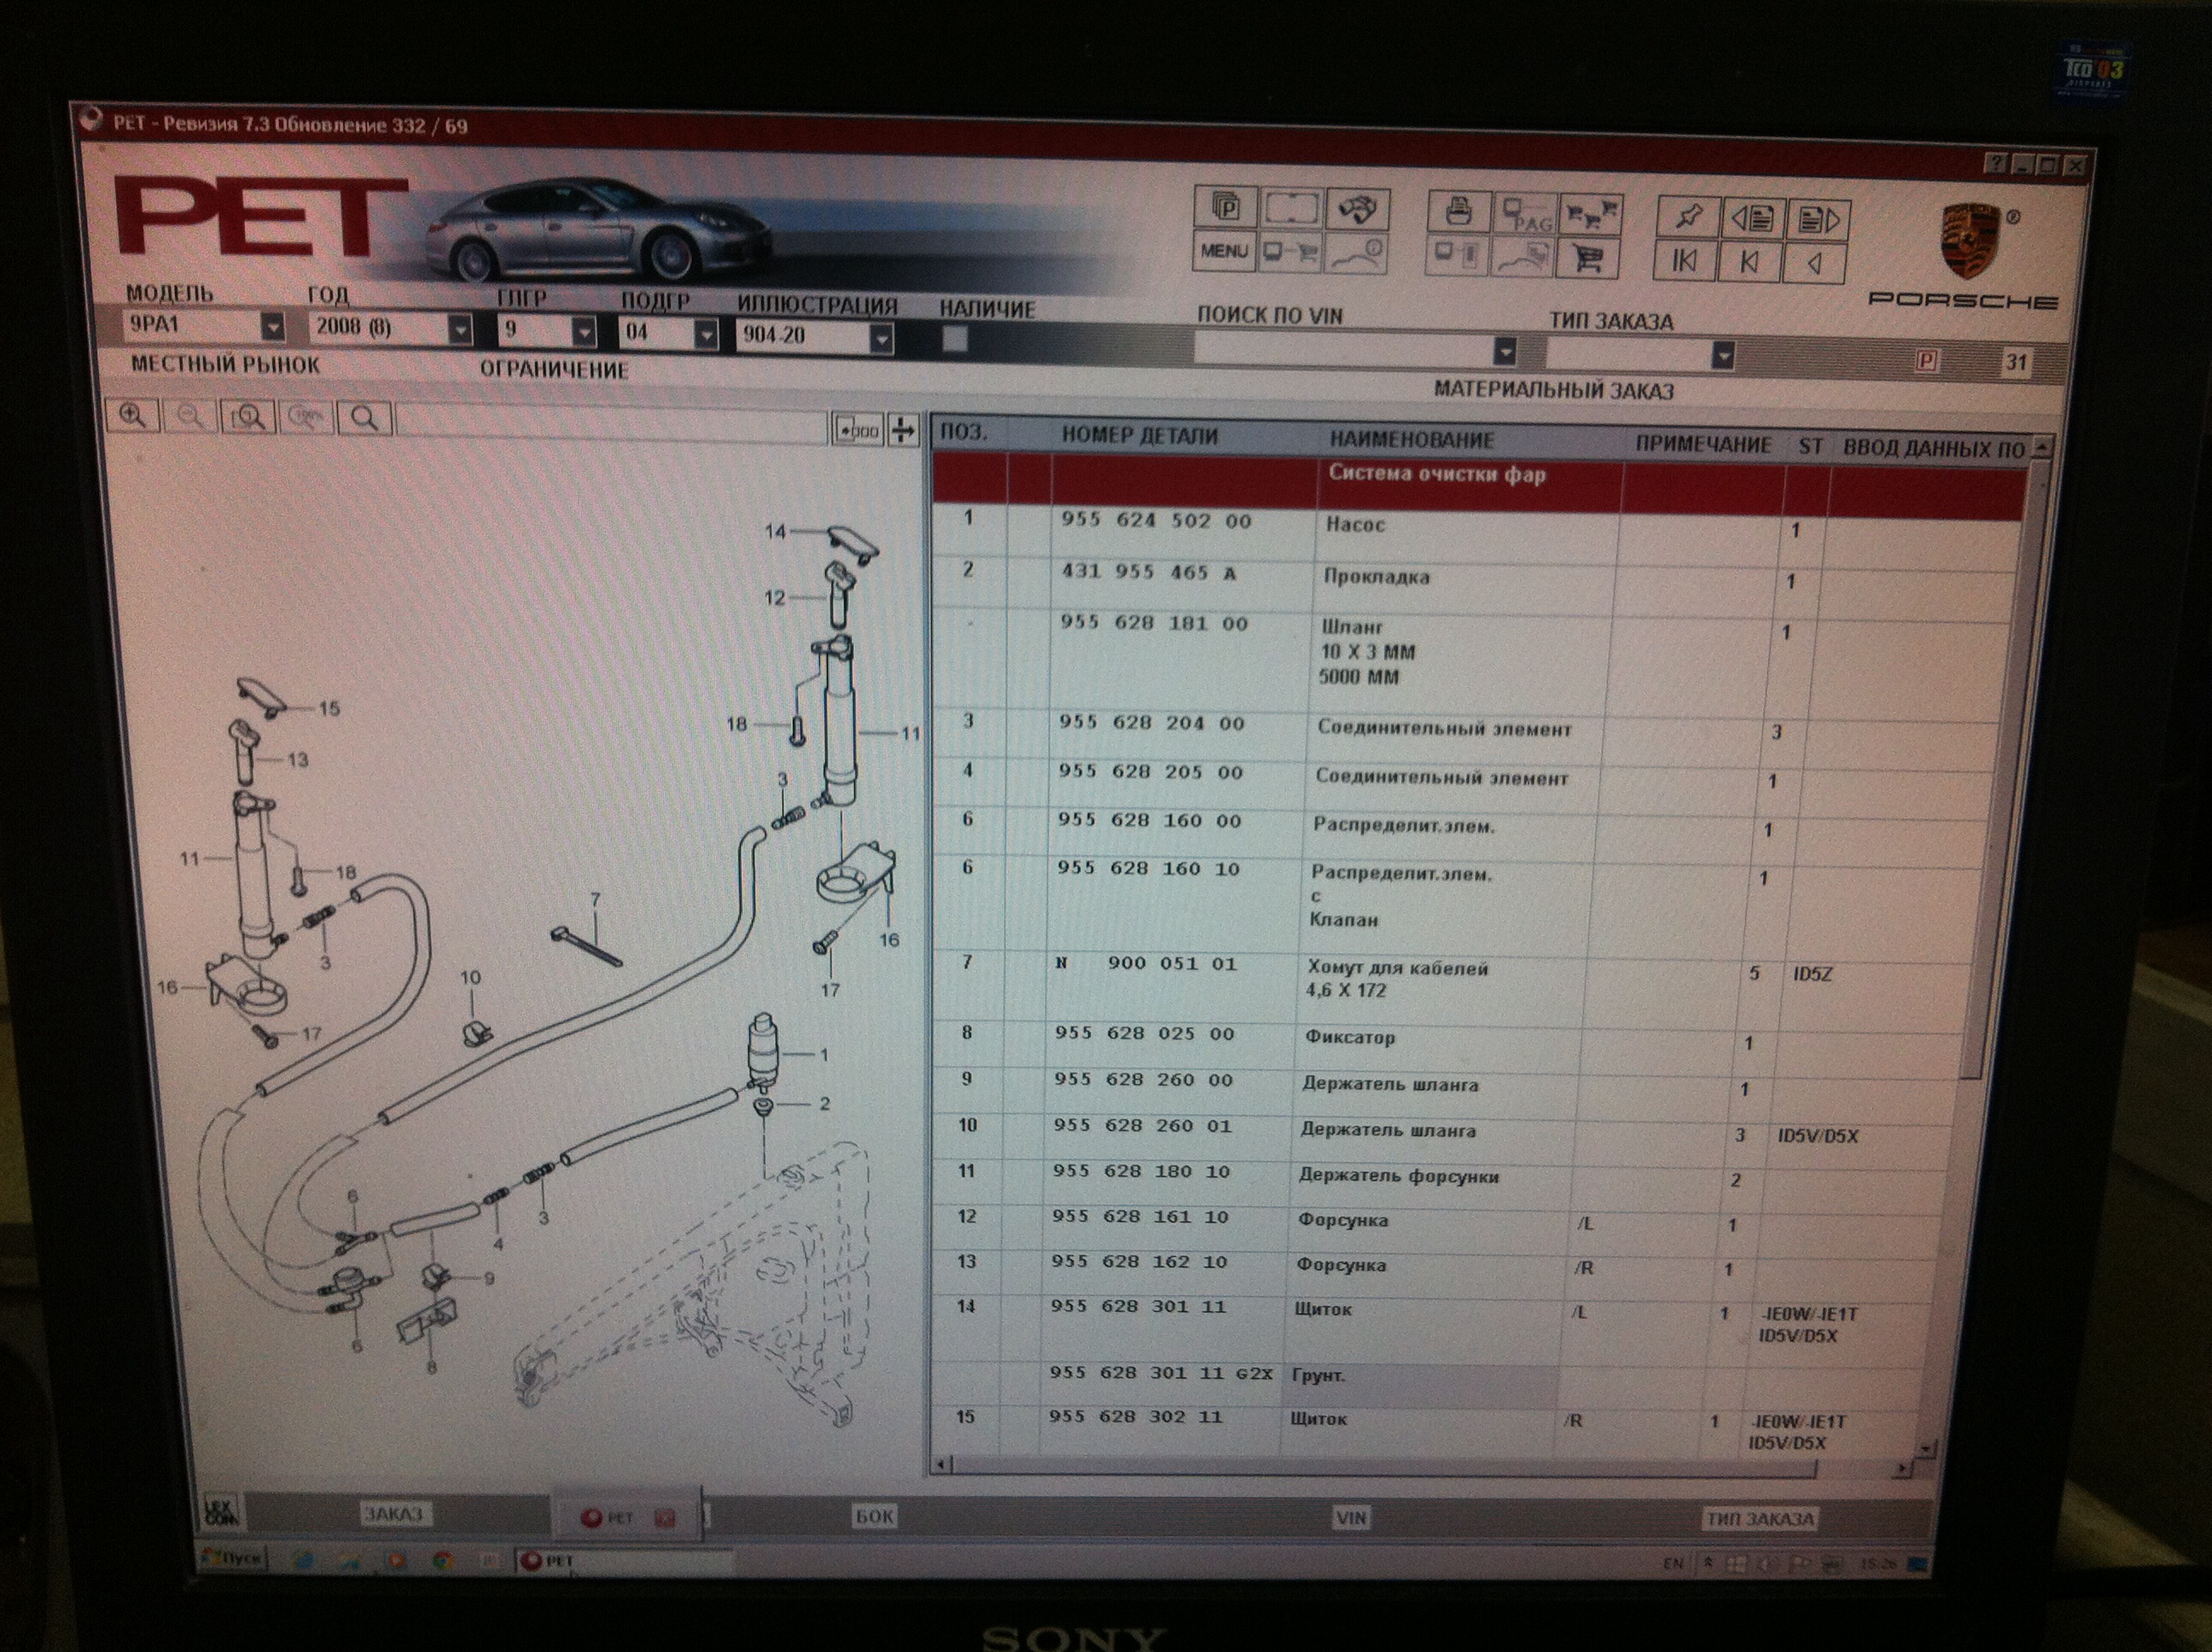Open the ГОД 2008 (8) dropdown
The width and height of the screenshot is (2212, 1652).
click(459, 329)
